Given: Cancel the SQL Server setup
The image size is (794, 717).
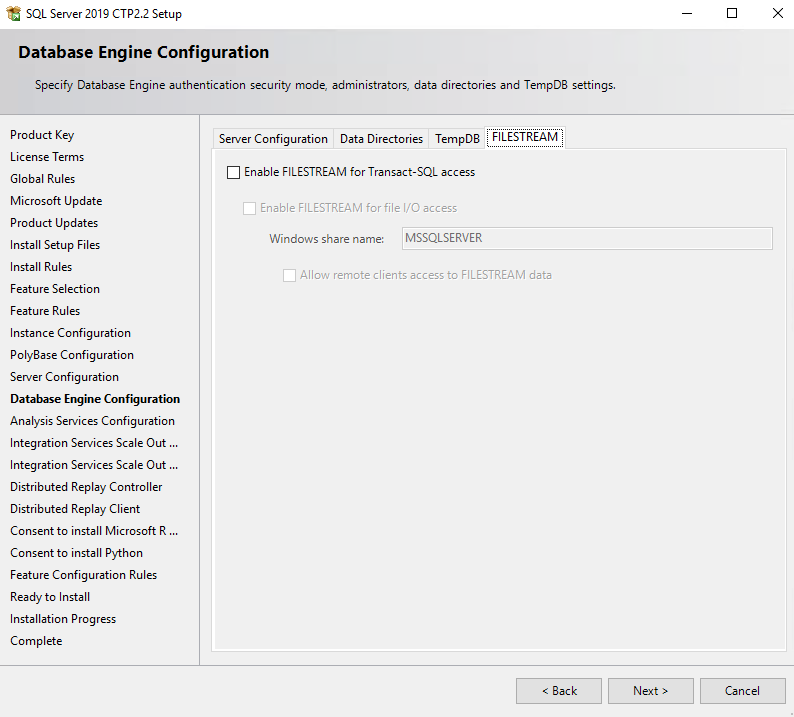Looking at the screenshot, I should click(742, 691).
